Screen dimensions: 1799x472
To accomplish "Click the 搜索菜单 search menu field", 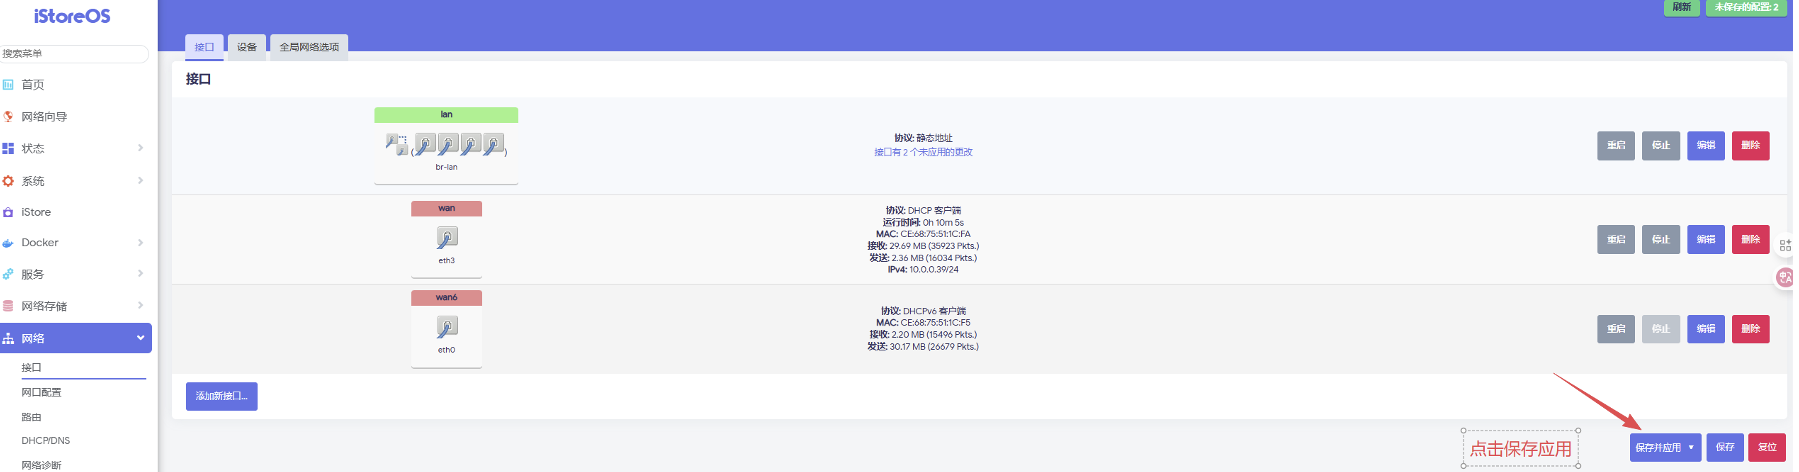I will (74, 54).
